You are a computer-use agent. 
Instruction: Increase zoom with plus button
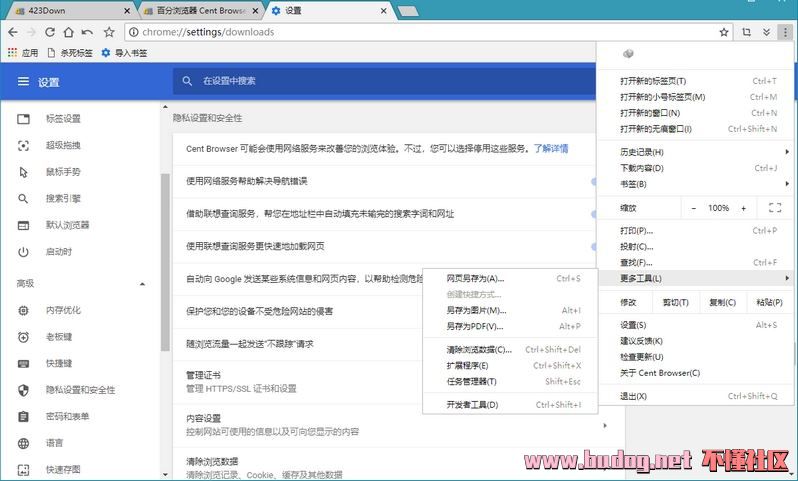[744, 208]
